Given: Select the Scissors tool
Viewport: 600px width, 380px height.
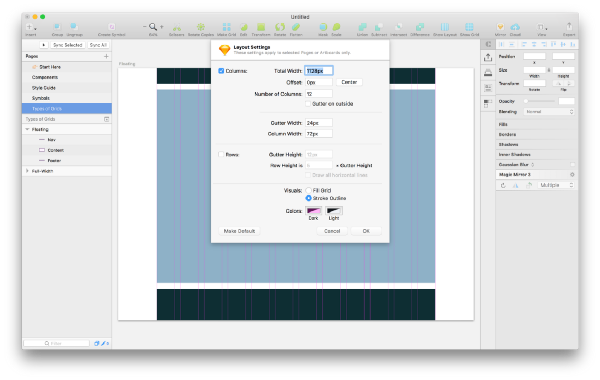Looking at the screenshot, I should [x=176, y=27].
